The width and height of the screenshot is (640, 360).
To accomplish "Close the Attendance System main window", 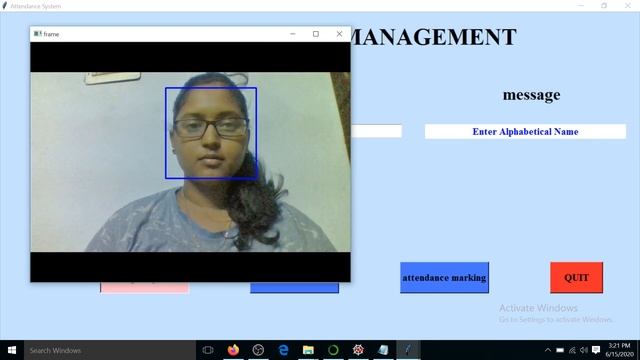I will pyautogui.click(x=628, y=6).
